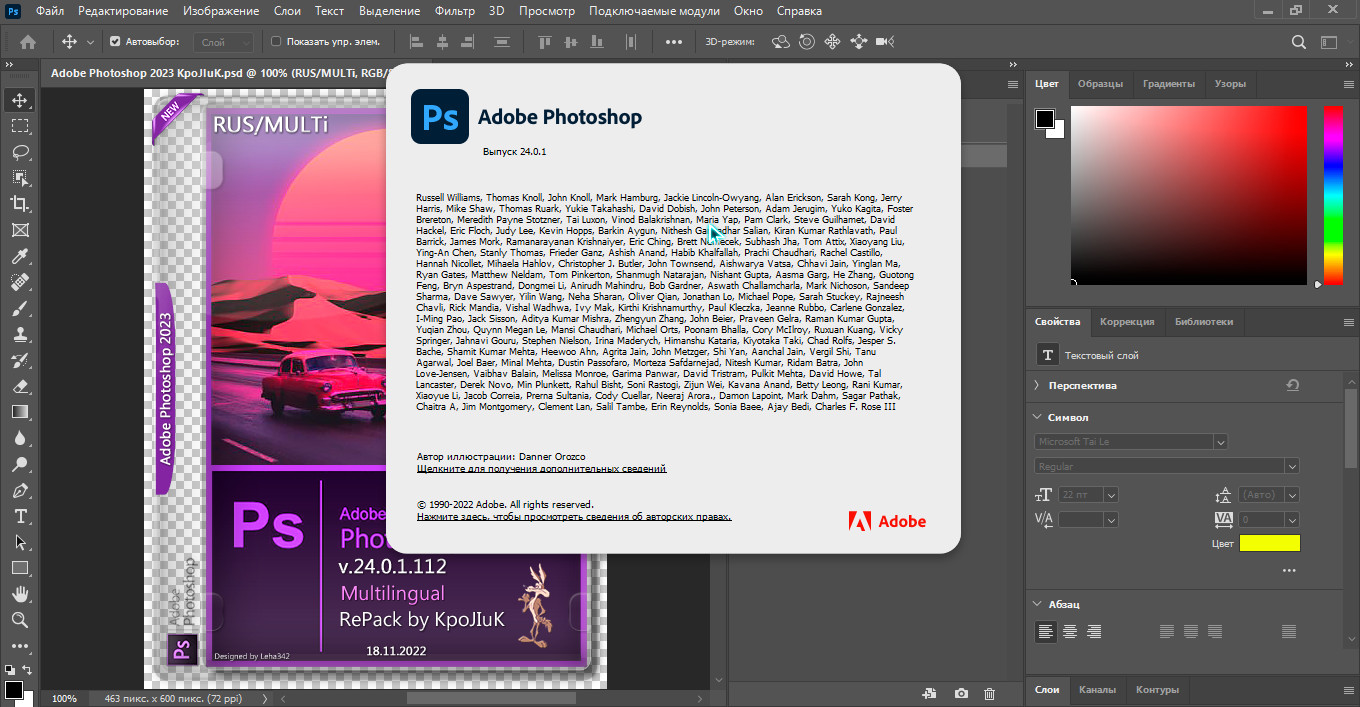The height and width of the screenshot is (707, 1360).
Task: Switch to the Каналы tab
Action: pos(1097,690)
